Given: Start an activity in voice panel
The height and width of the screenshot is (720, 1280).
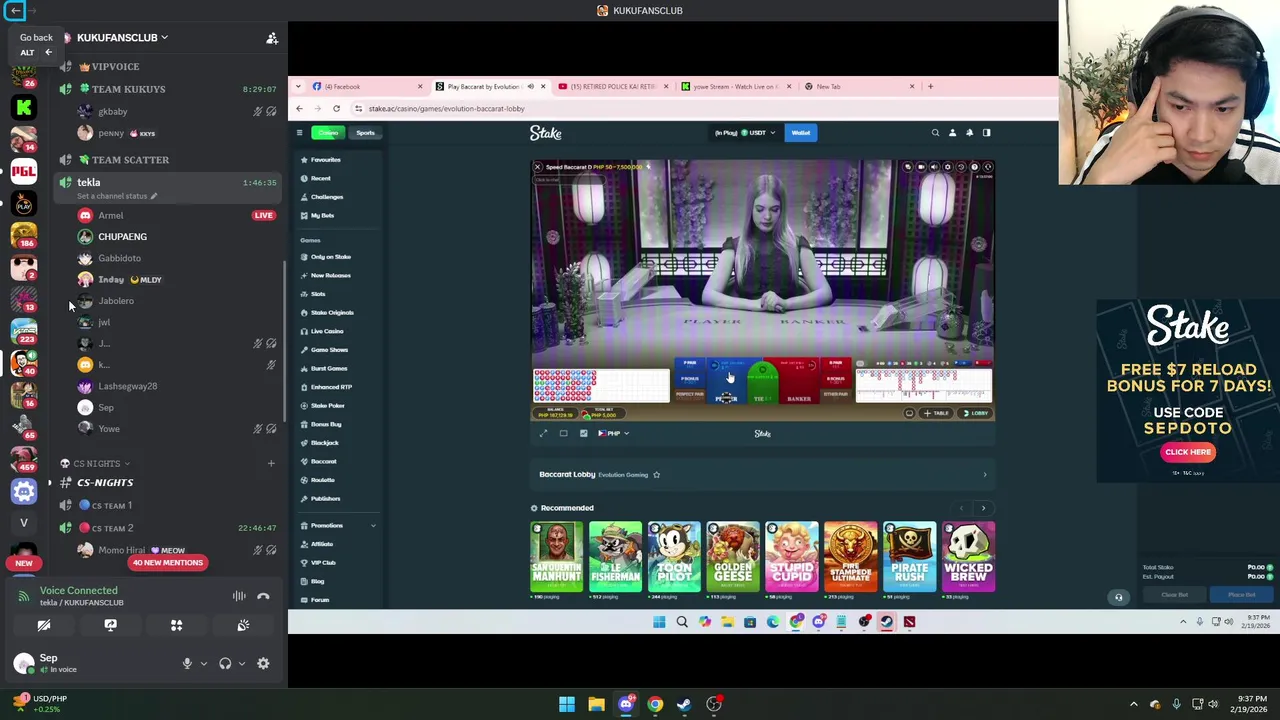Looking at the screenshot, I should (x=176, y=625).
